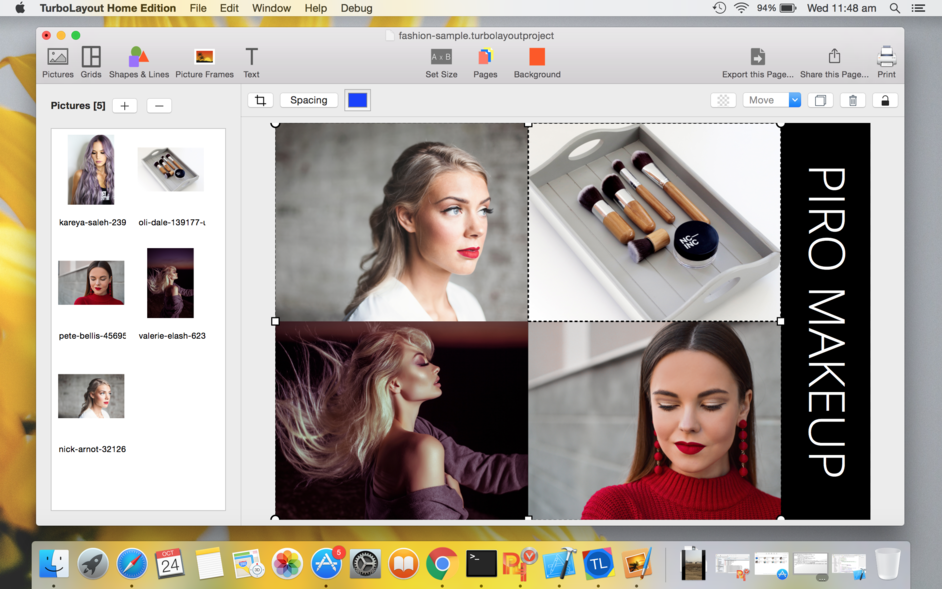Open Time Machine menu bar icon

[x=719, y=8]
